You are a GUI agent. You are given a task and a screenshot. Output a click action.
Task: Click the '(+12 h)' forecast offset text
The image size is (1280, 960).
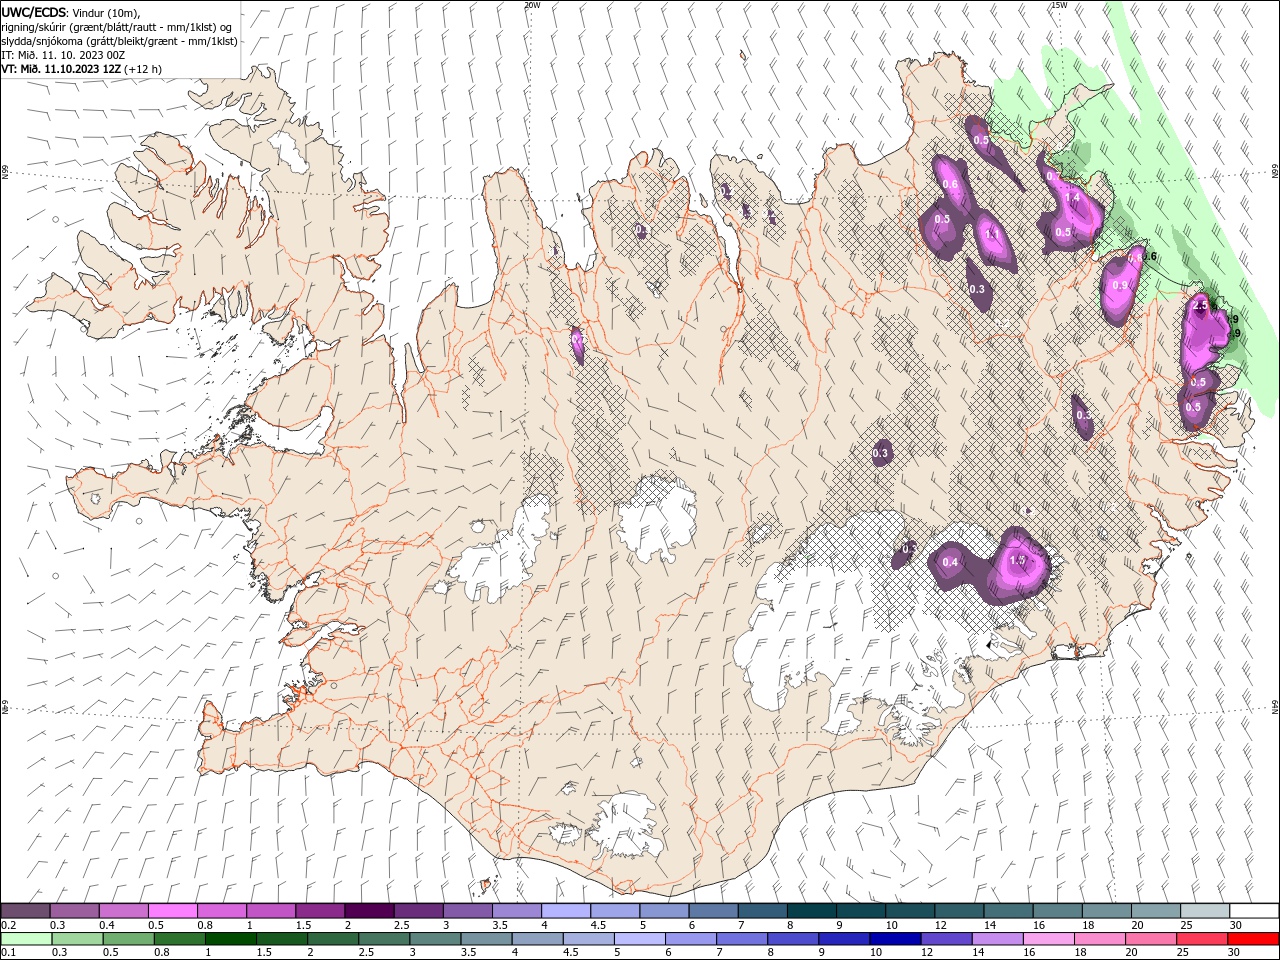(x=143, y=69)
